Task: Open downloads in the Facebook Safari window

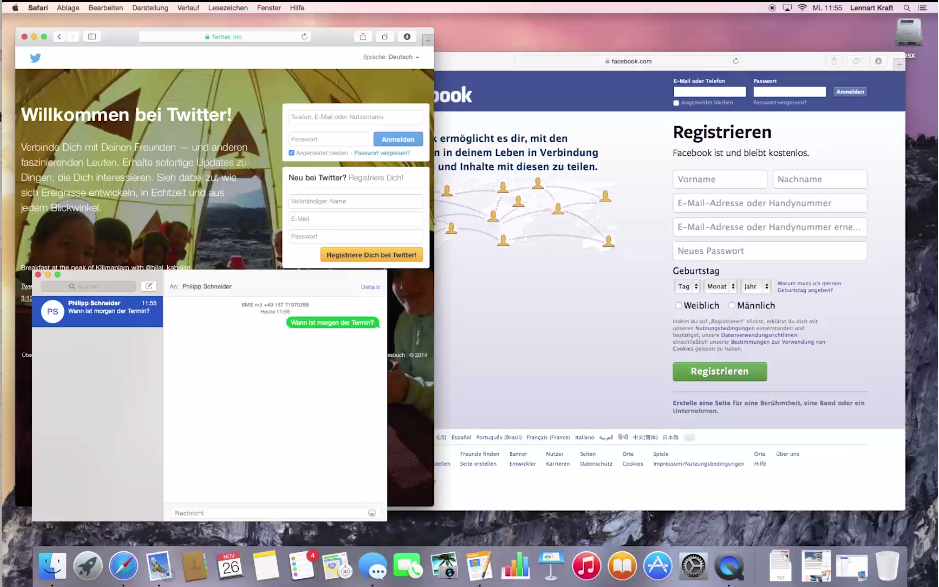Action: 879,61
